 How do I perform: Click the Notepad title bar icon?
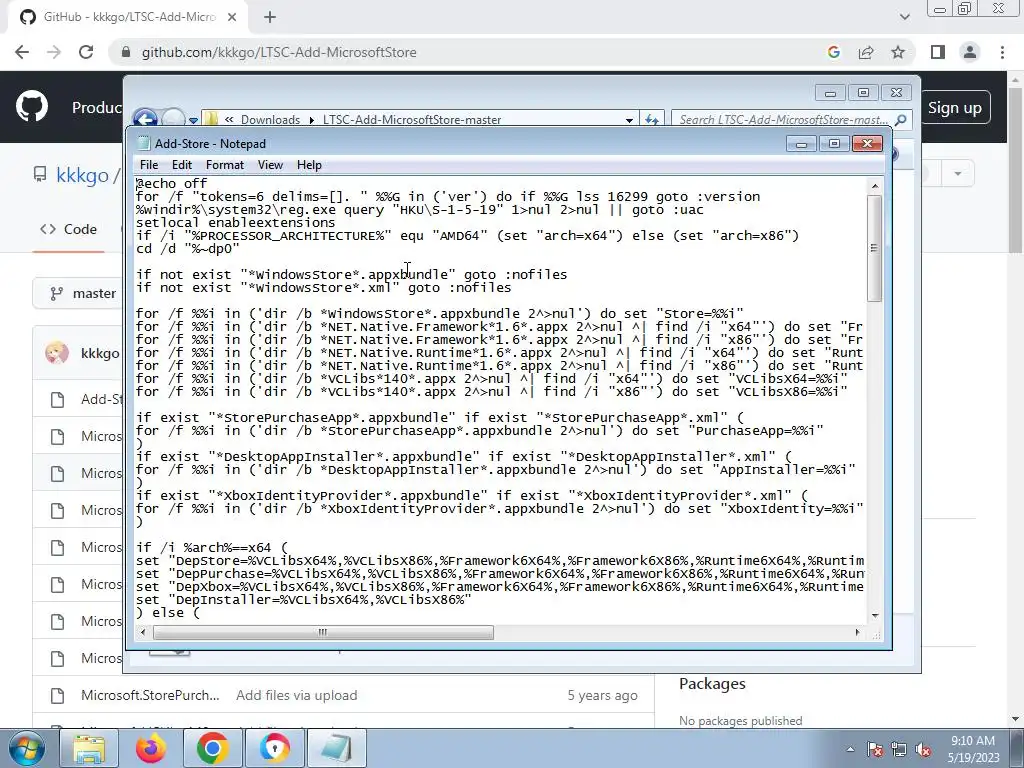click(x=144, y=144)
